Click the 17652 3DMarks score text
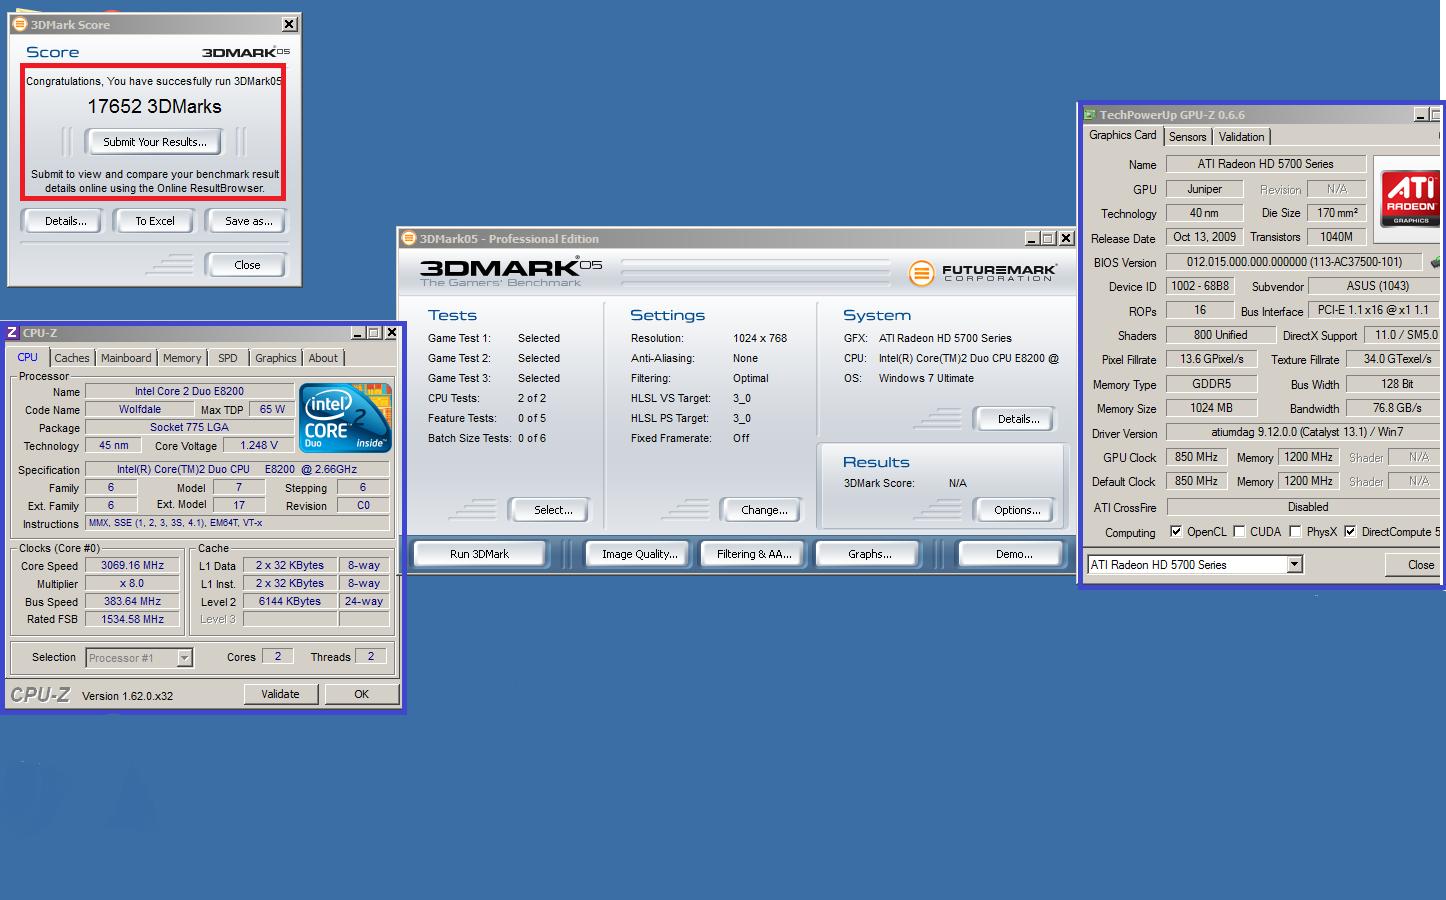This screenshot has width=1446, height=900. (154, 106)
